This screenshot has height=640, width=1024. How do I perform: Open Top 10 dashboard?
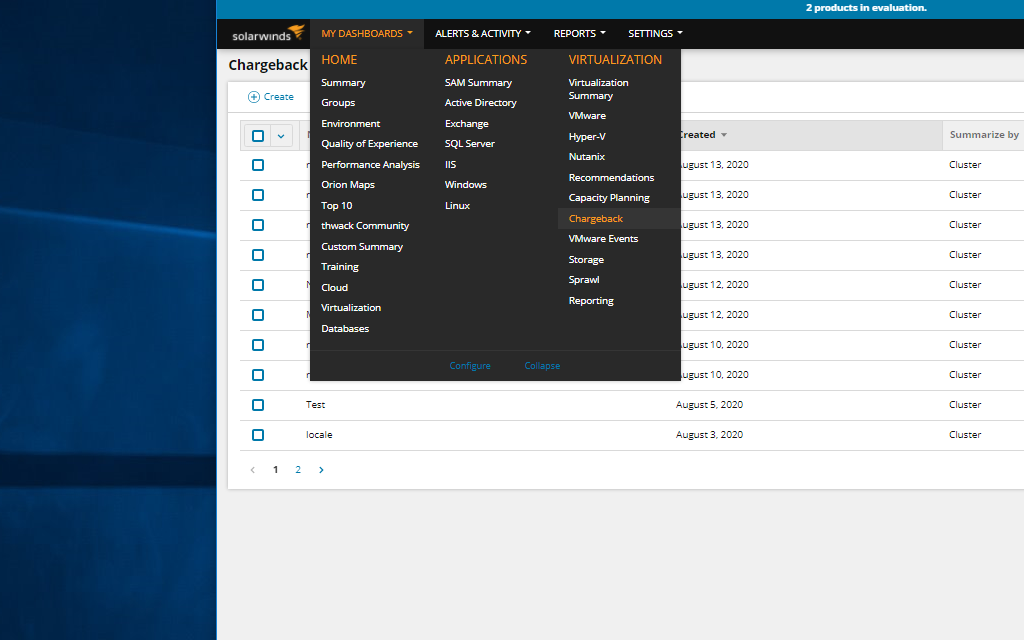click(336, 206)
